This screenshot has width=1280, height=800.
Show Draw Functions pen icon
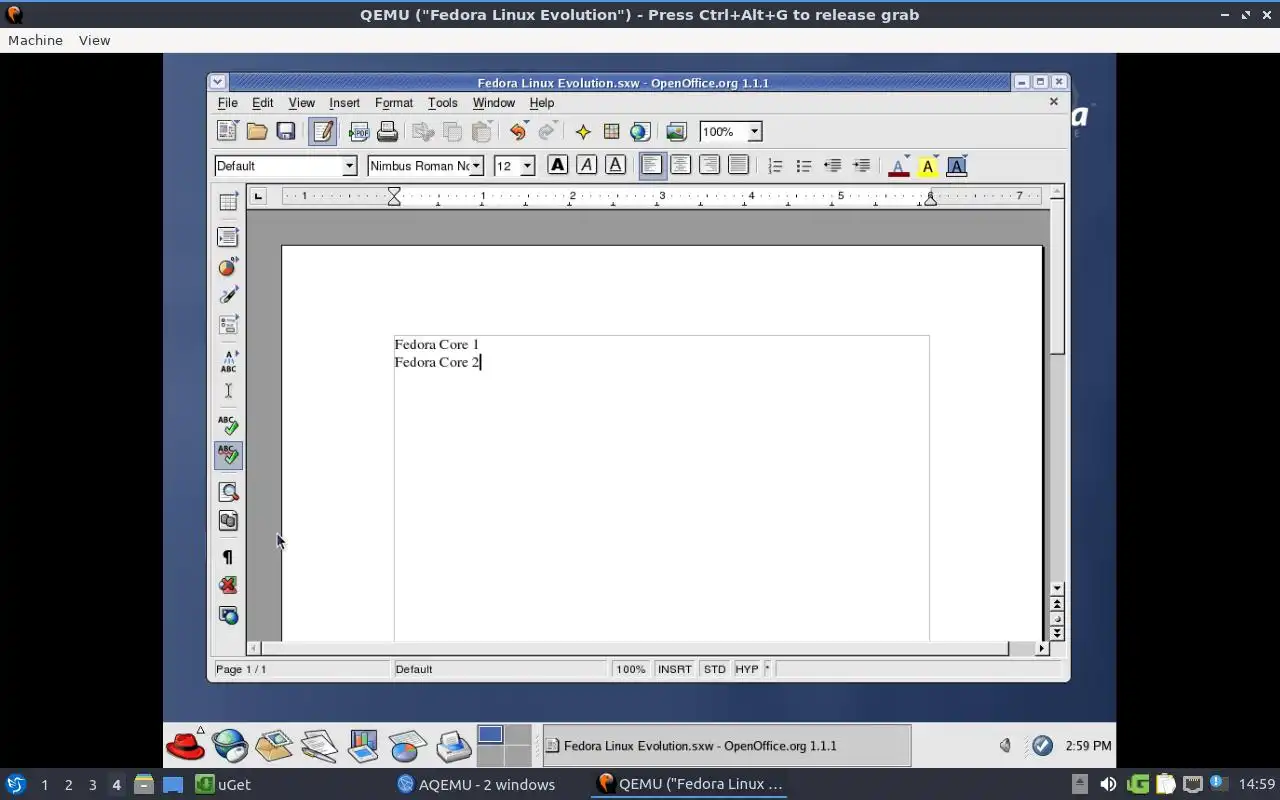click(228, 295)
